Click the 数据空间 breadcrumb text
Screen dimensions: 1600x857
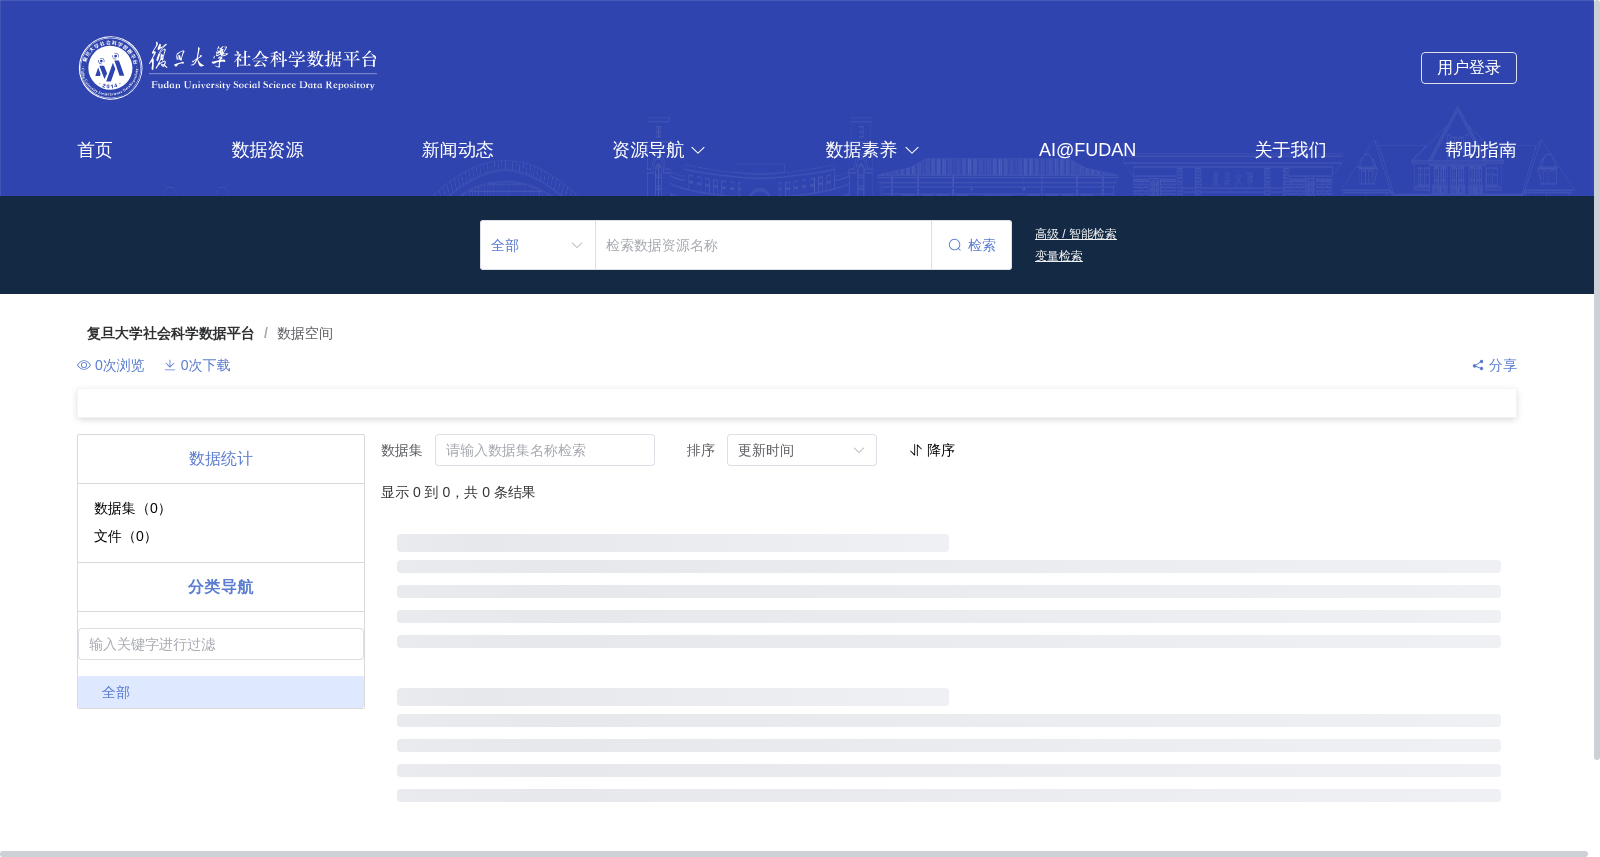click(x=305, y=333)
